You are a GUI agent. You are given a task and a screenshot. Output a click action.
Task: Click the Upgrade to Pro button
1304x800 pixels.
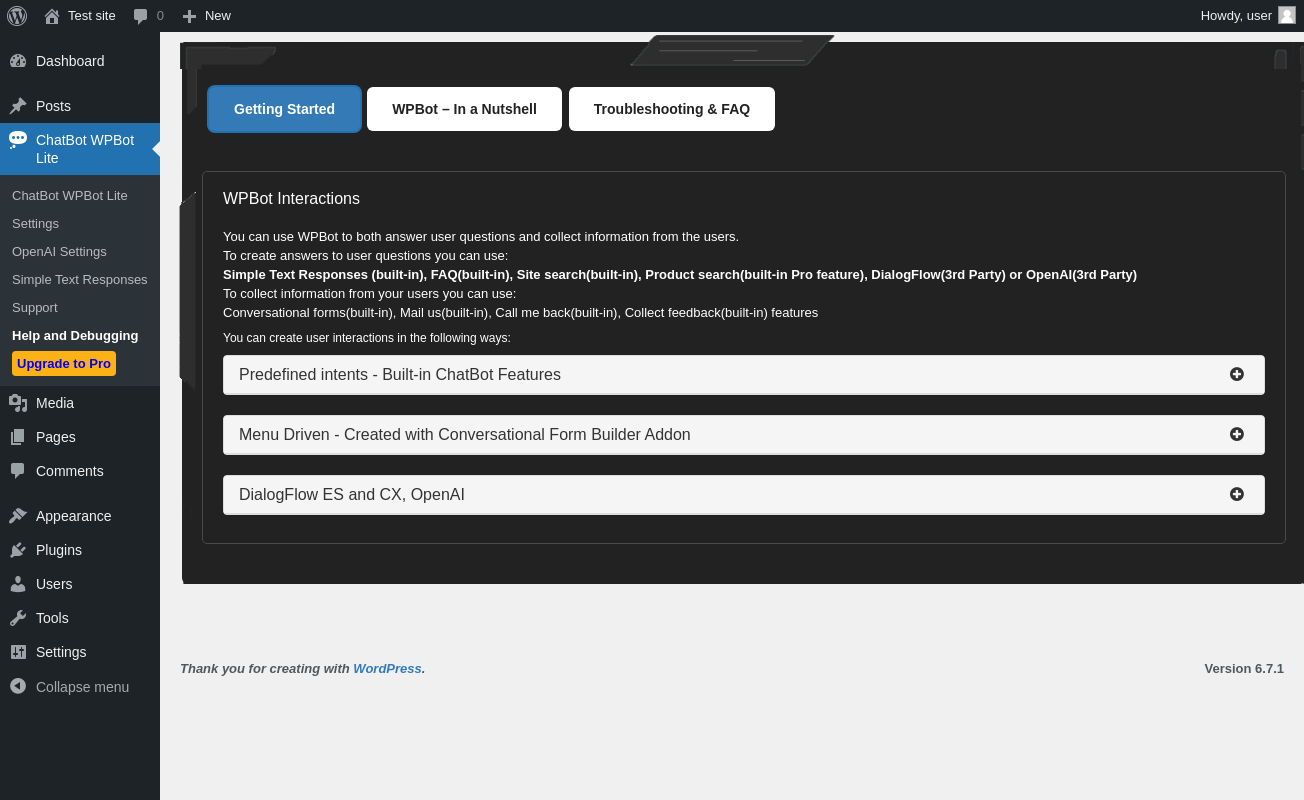(x=64, y=363)
